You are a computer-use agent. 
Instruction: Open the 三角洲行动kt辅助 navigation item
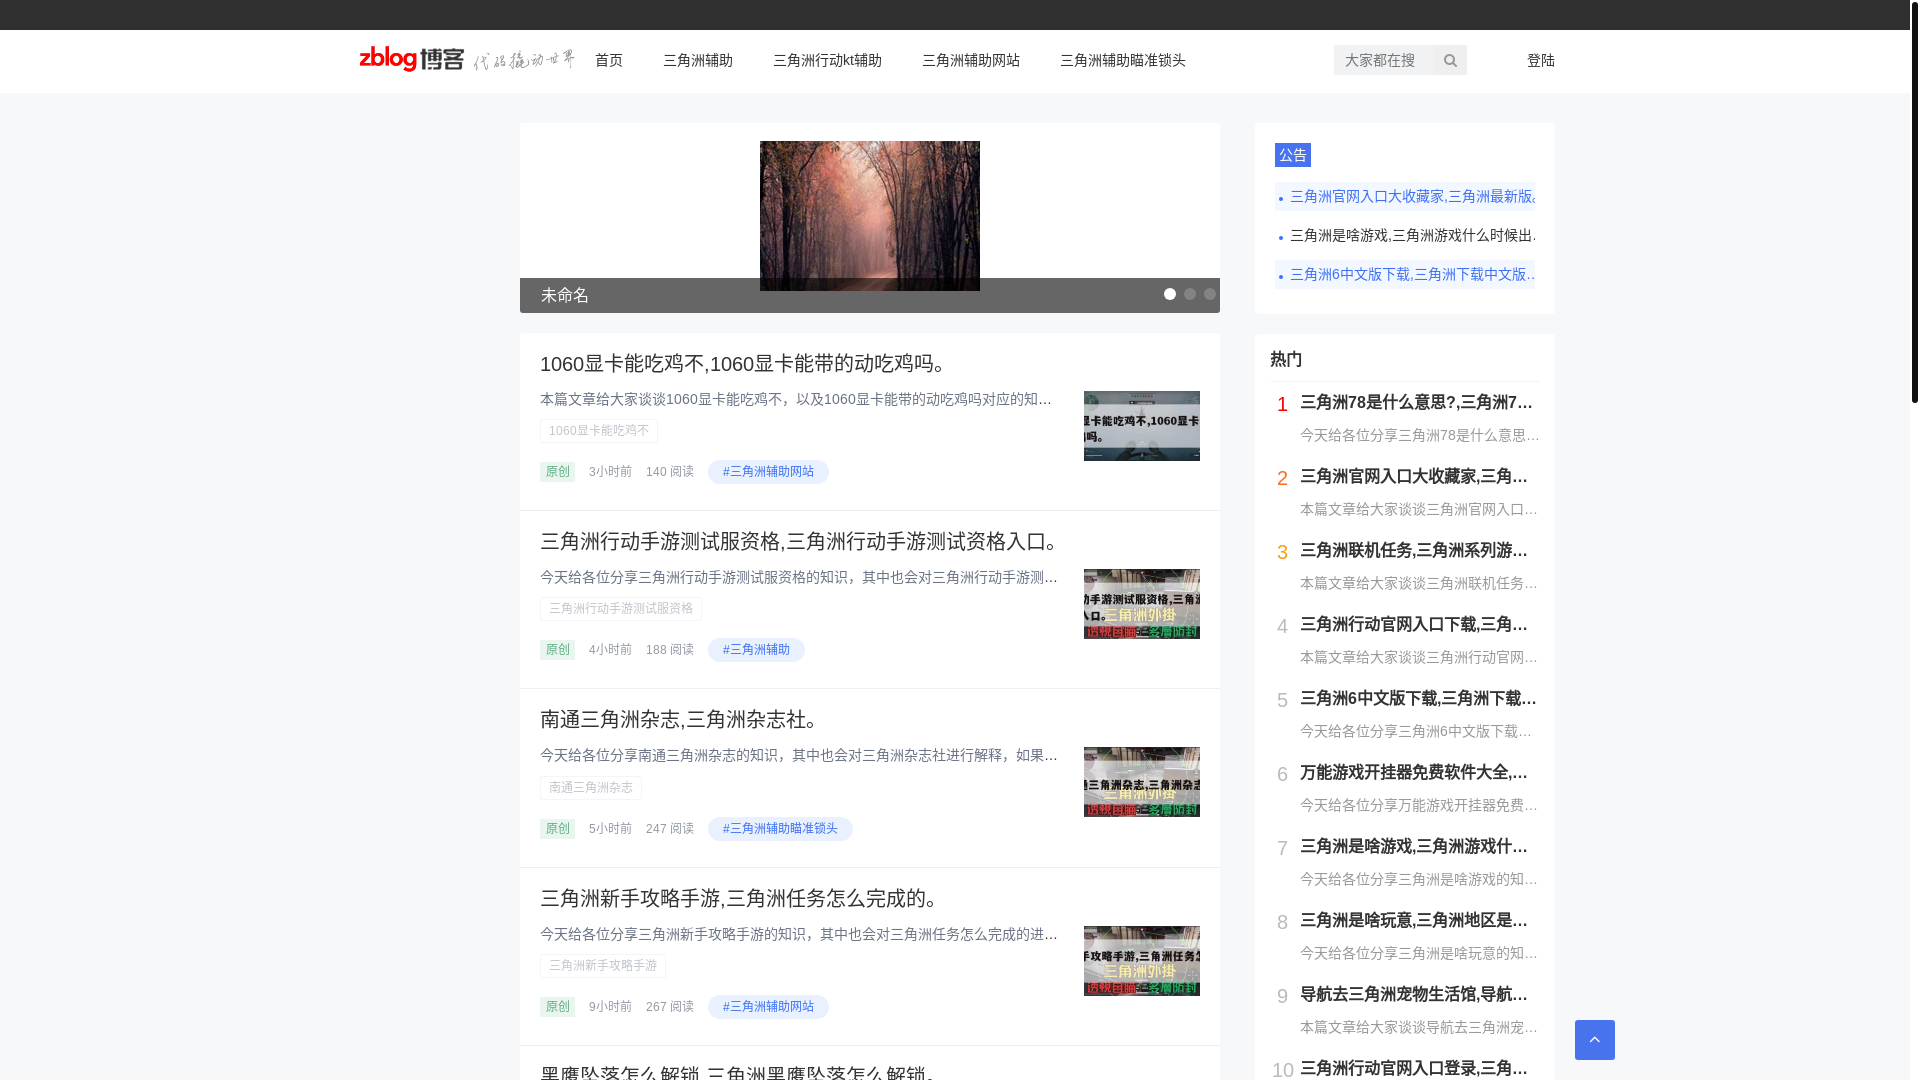(827, 60)
